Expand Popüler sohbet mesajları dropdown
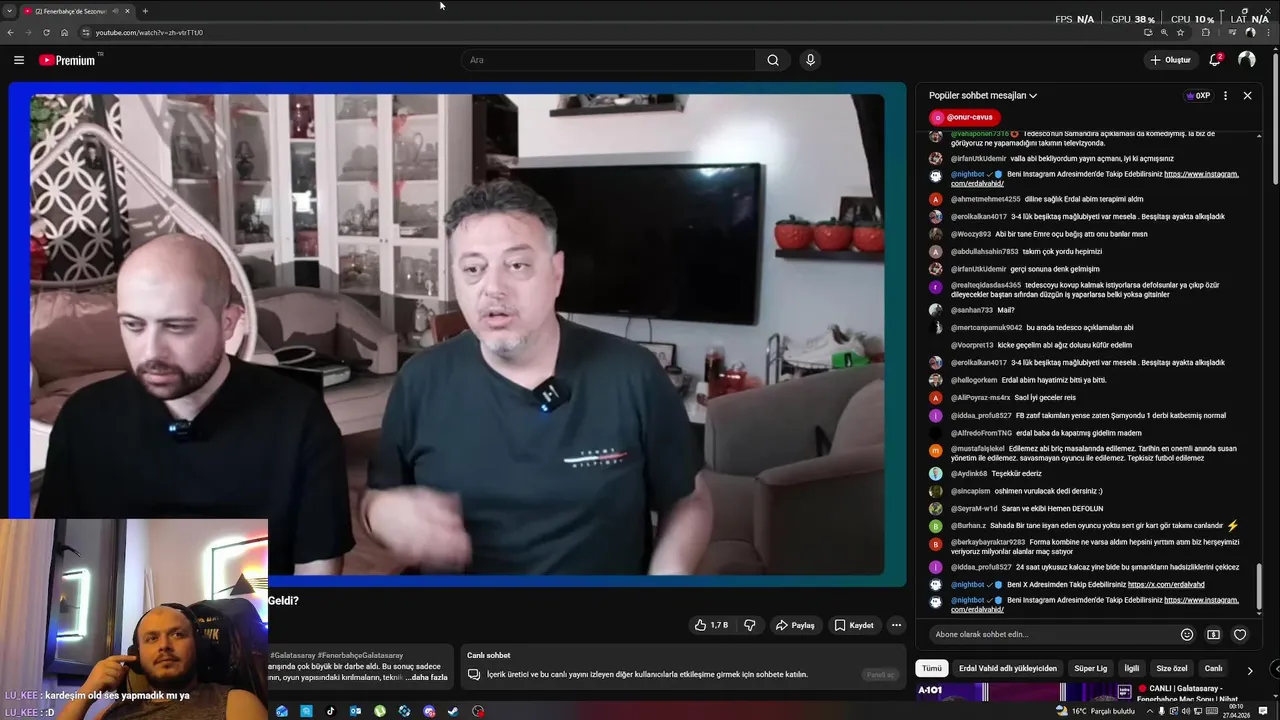Viewport: 1280px width, 720px height. pyautogui.click(x=983, y=96)
